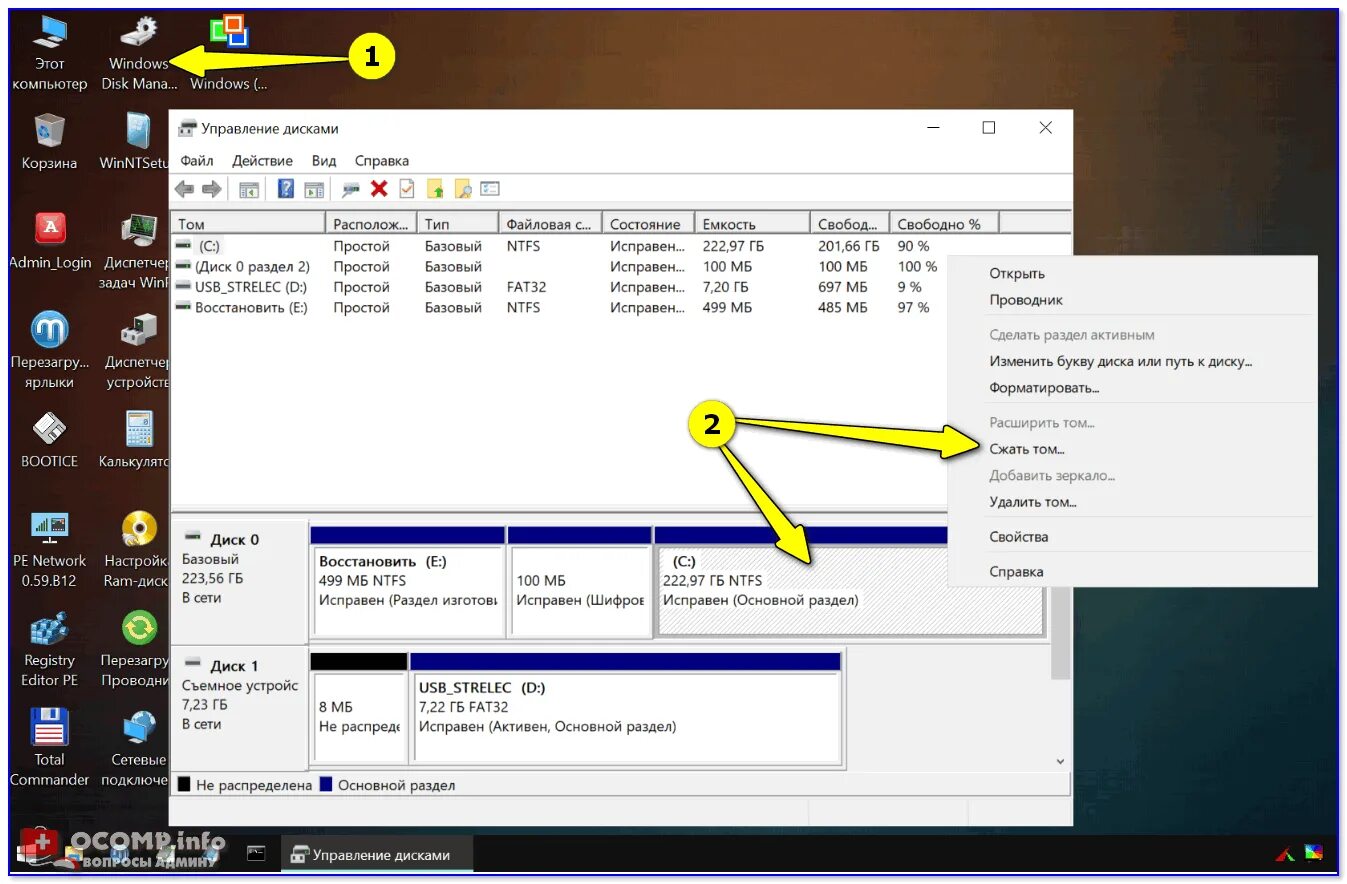Screen dimensions: 1347x884
Task: Select the PE Network 0.59.B12 icon
Action: click(x=49, y=549)
